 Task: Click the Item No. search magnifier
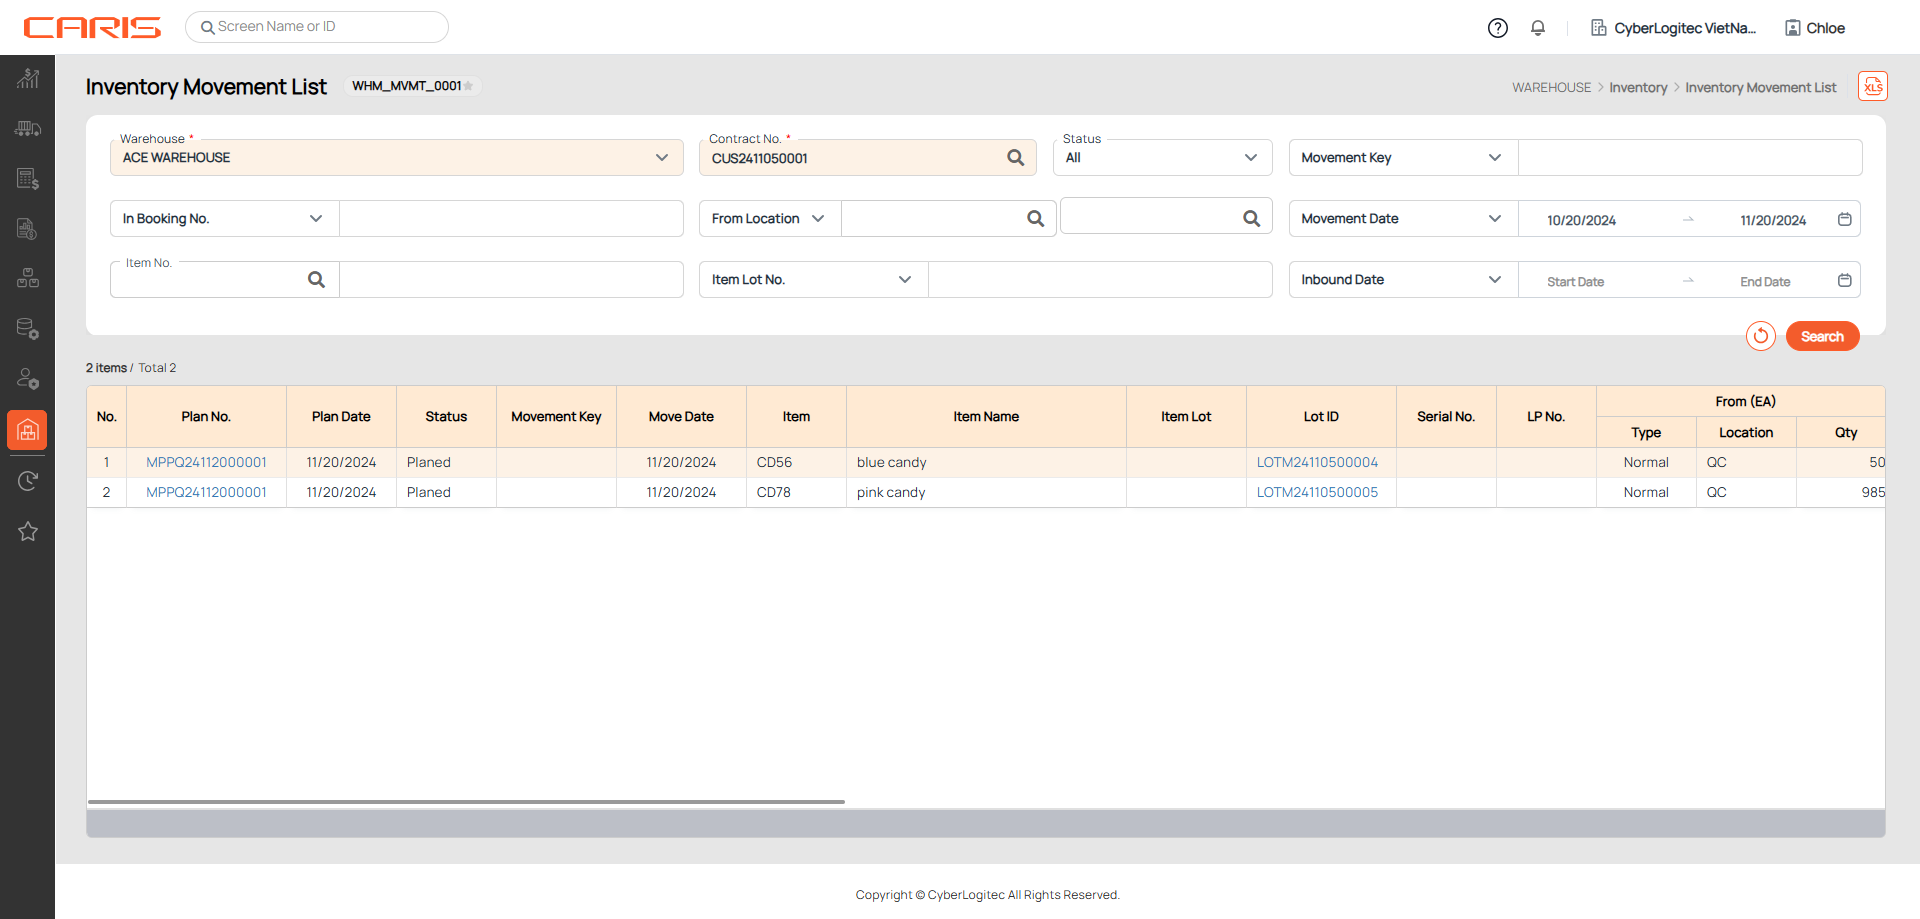(x=316, y=280)
